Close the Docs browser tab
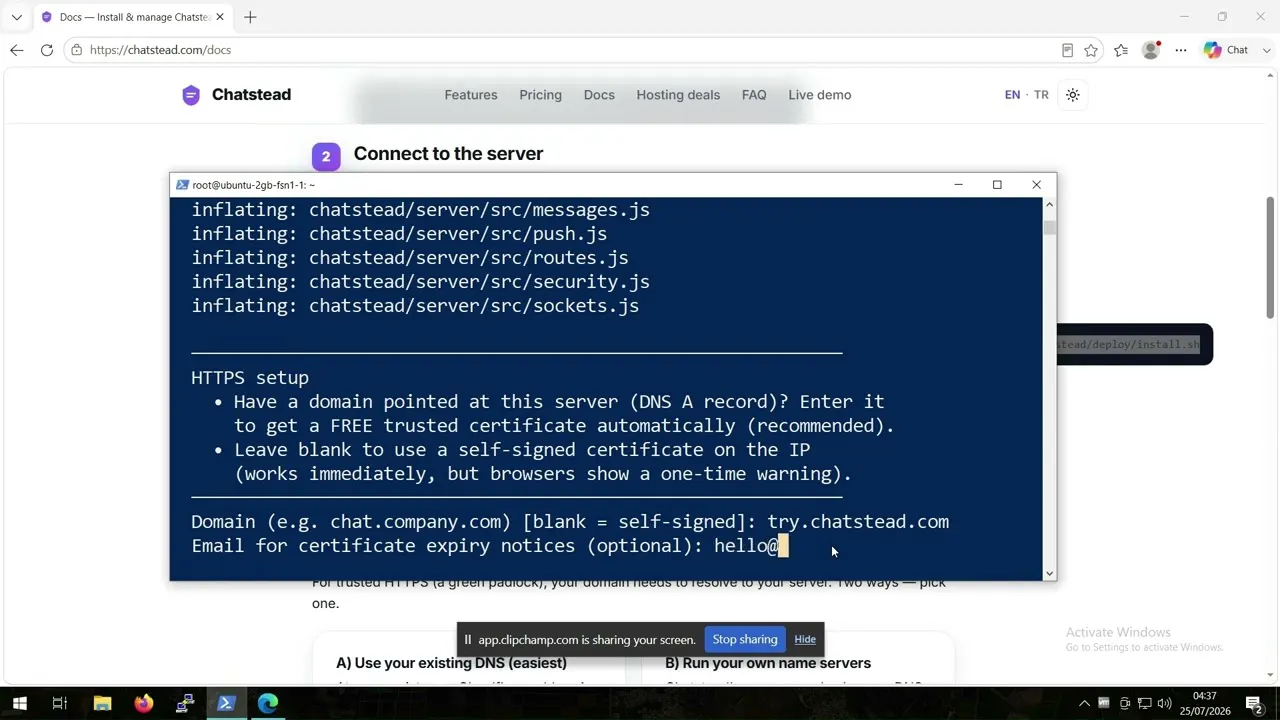1280x720 pixels. click(220, 17)
